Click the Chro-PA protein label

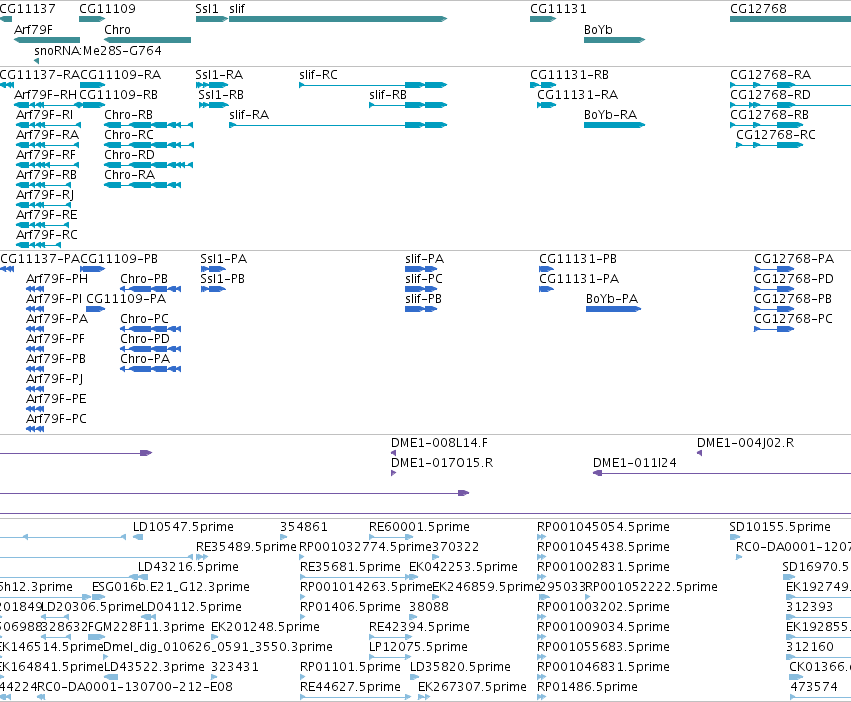(145, 359)
